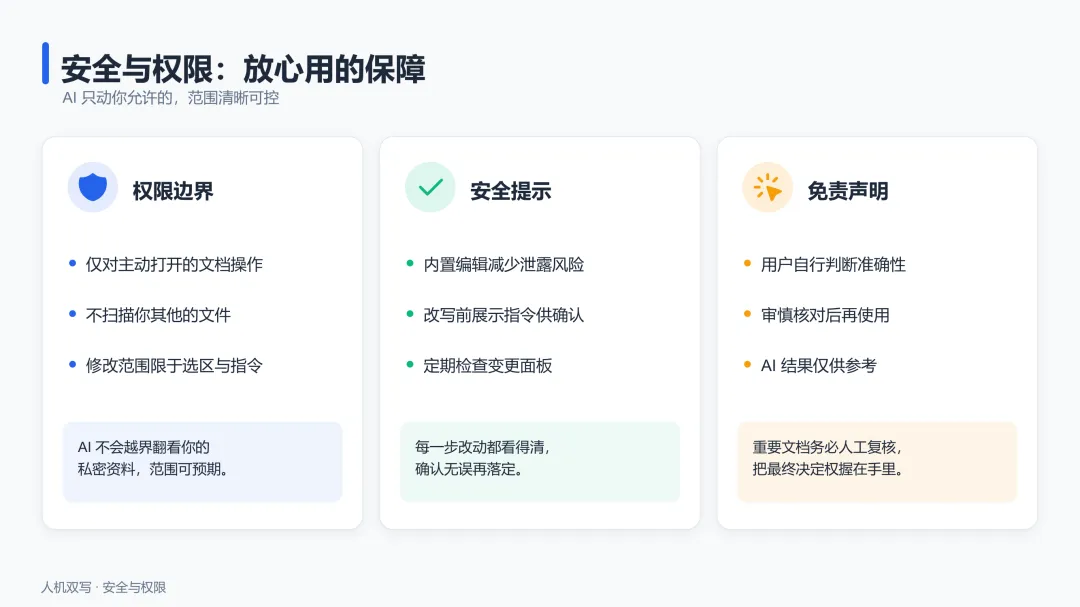Click the blue shield icon
Screen dimensions: 1080x607
tap(92, 187)
